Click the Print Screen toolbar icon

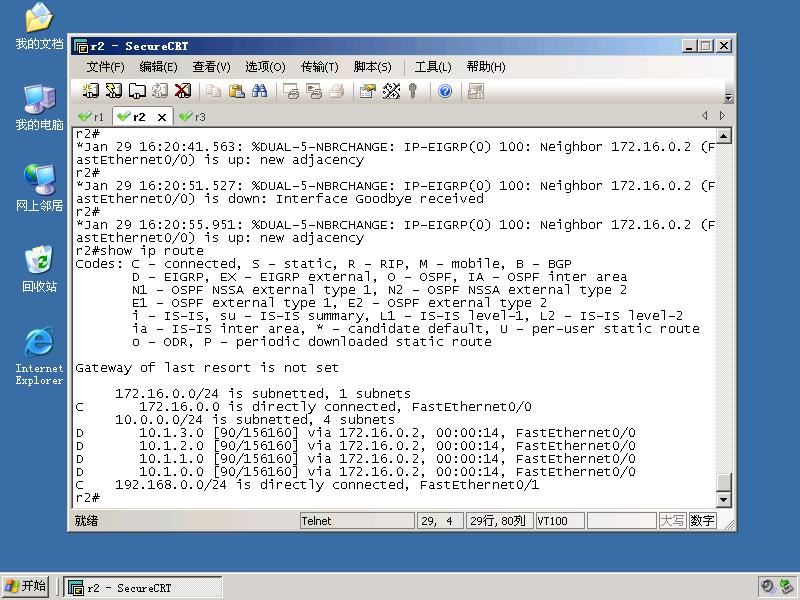pos(291,91)
